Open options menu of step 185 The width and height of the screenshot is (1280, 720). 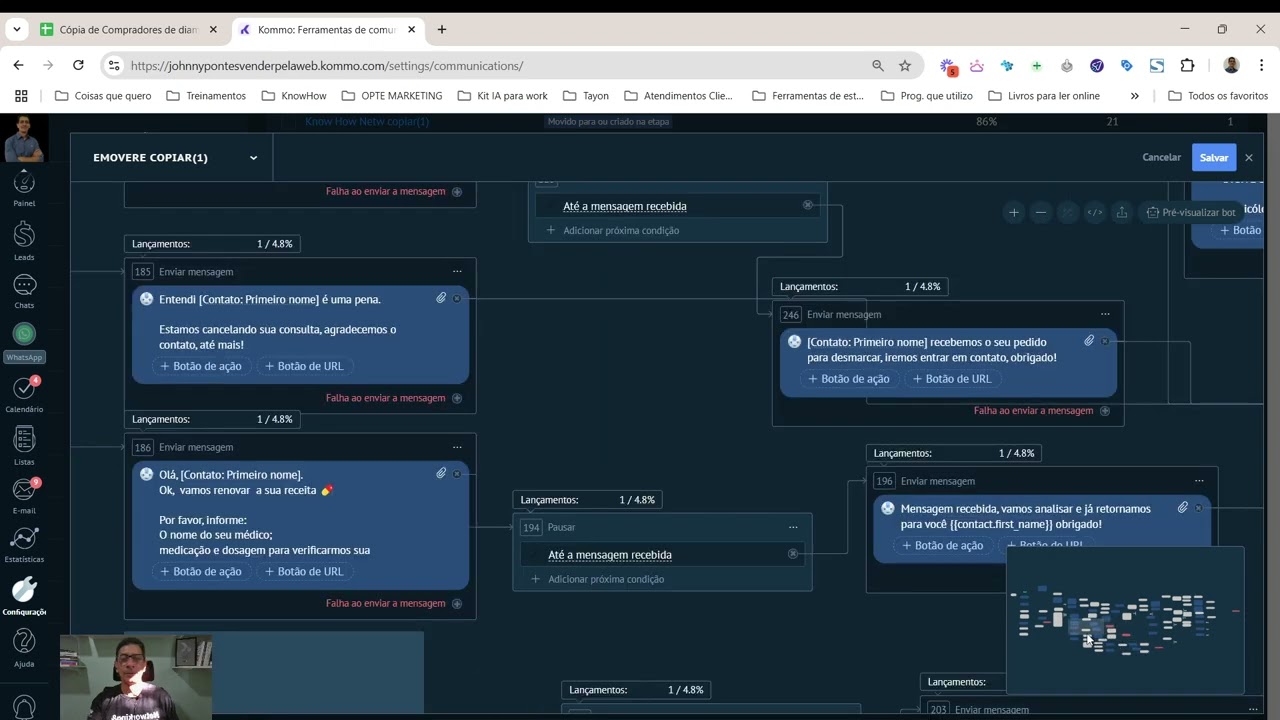457,271
